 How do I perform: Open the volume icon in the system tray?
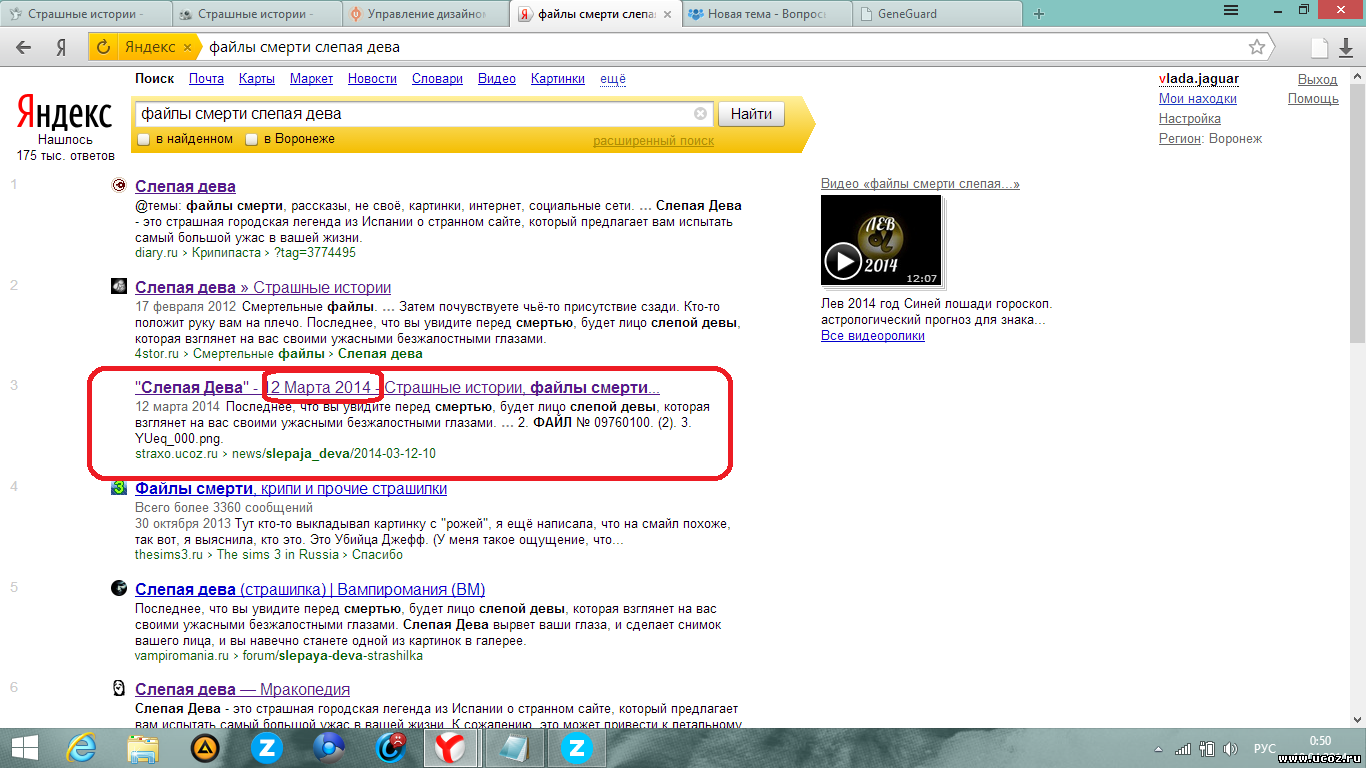click(x=1231, y=748)
